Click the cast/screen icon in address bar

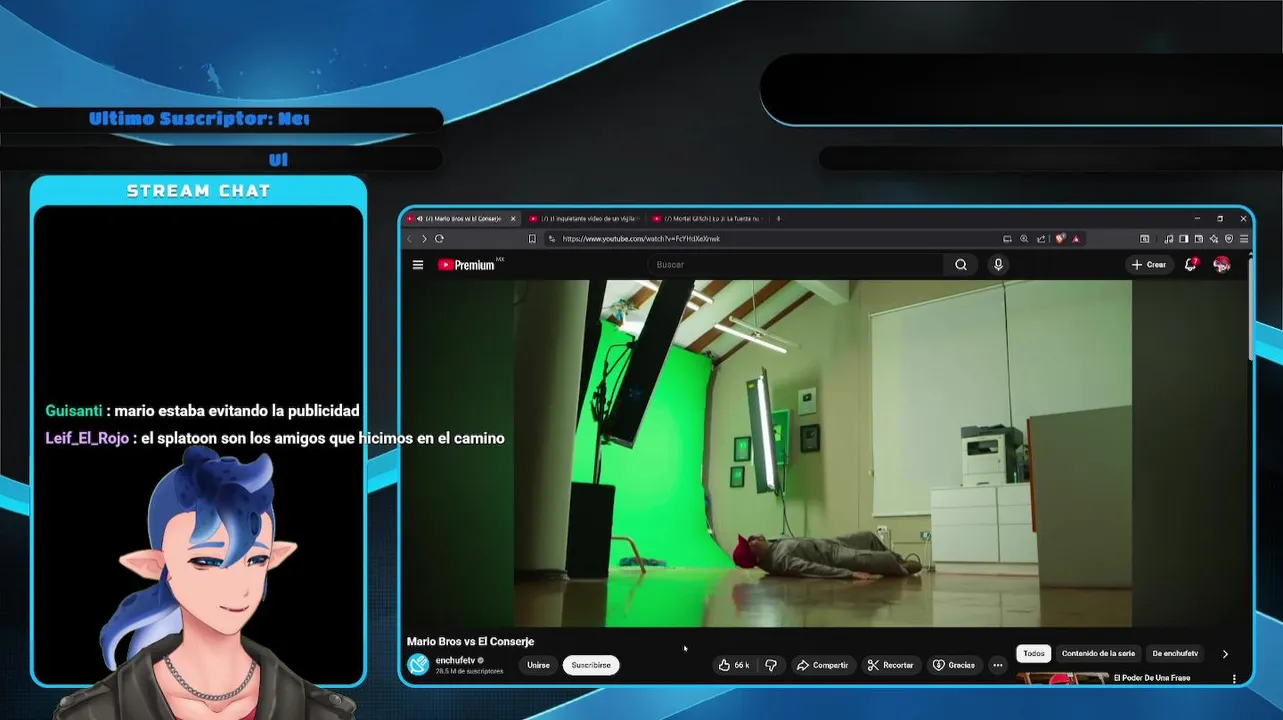click(x=1007, y=239)
